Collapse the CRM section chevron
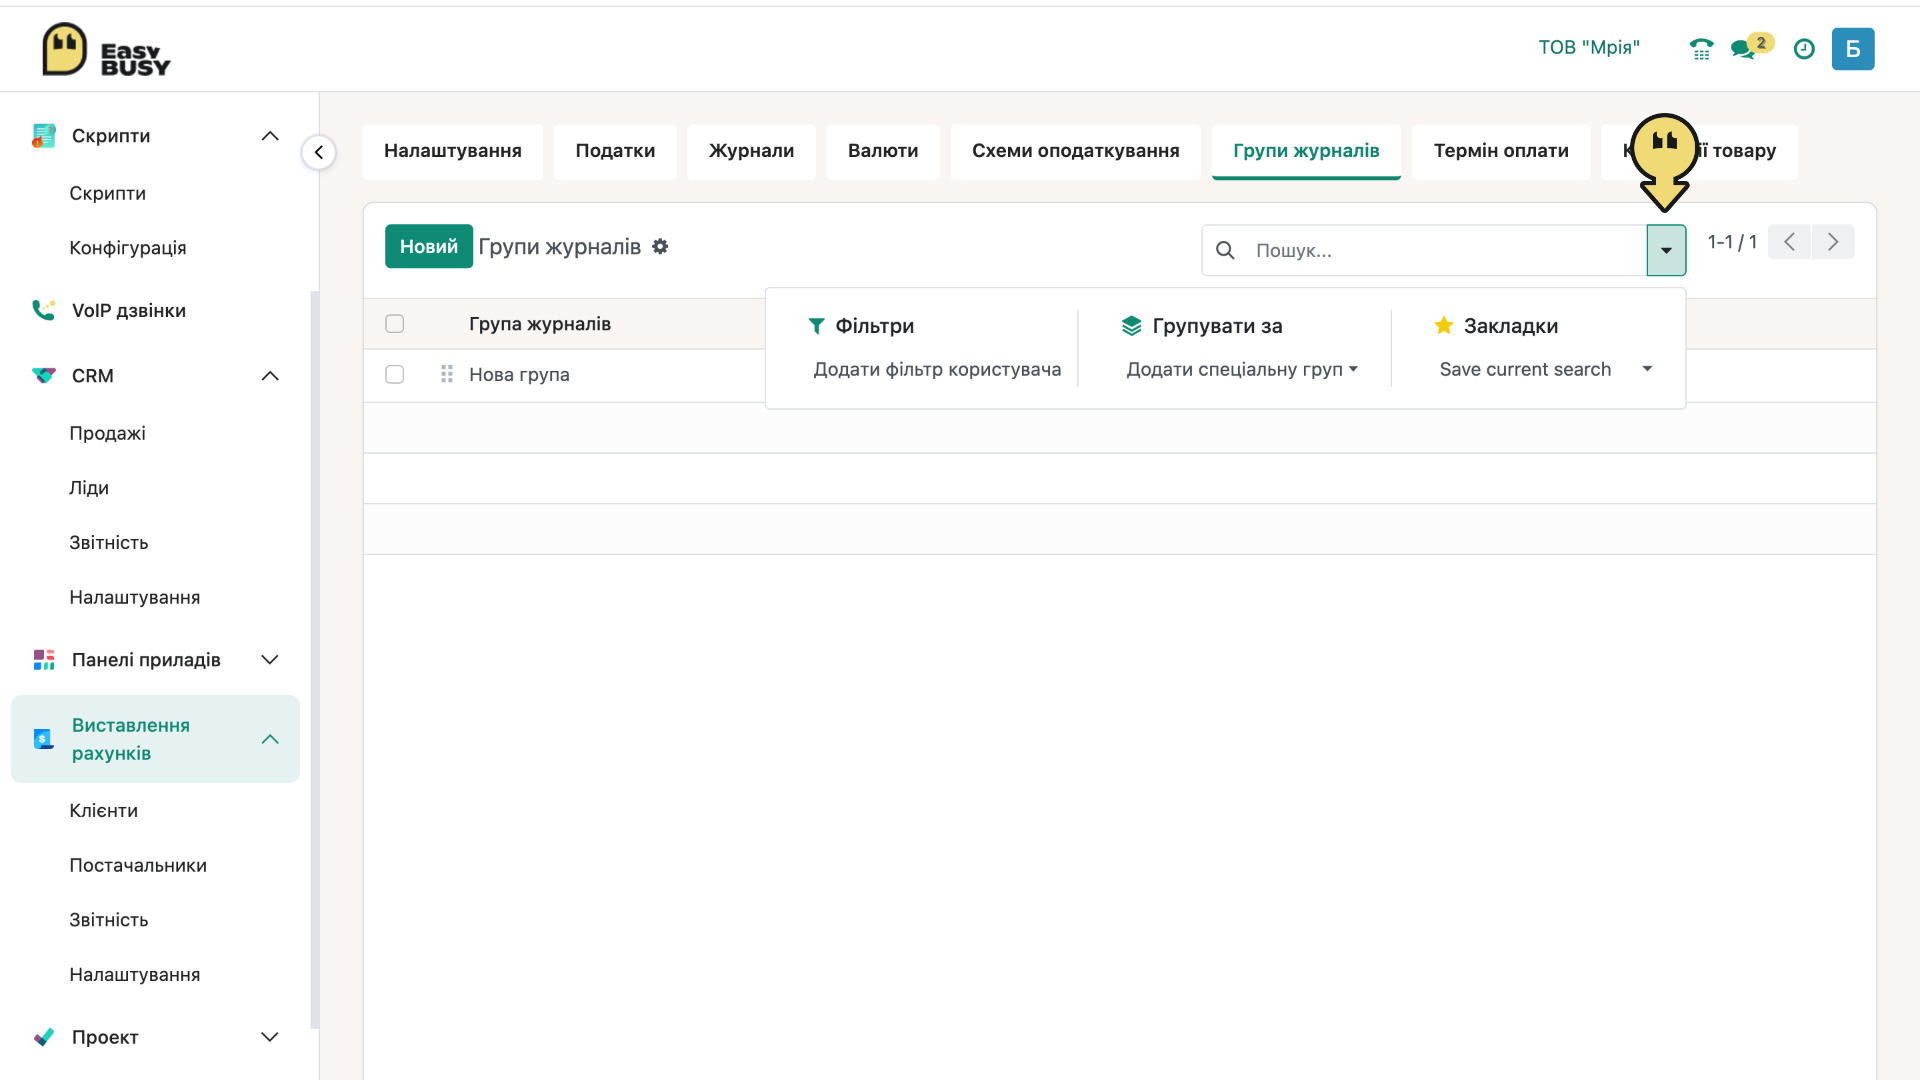This screenshot has height=1080, width=1920. (x=270, y=376)
